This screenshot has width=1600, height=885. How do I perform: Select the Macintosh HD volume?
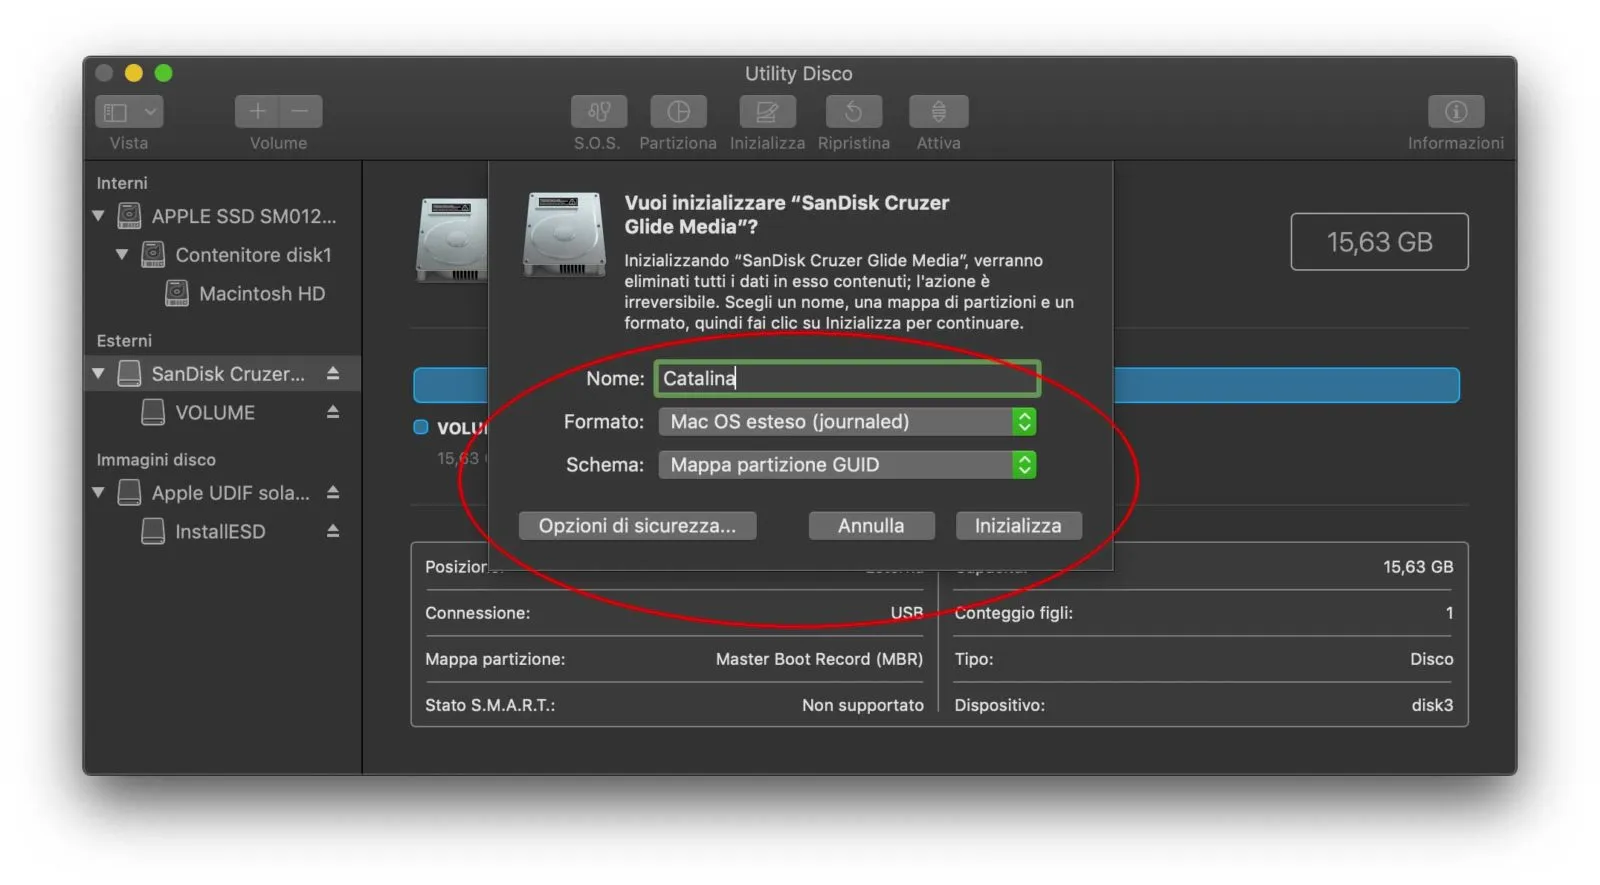262,294
